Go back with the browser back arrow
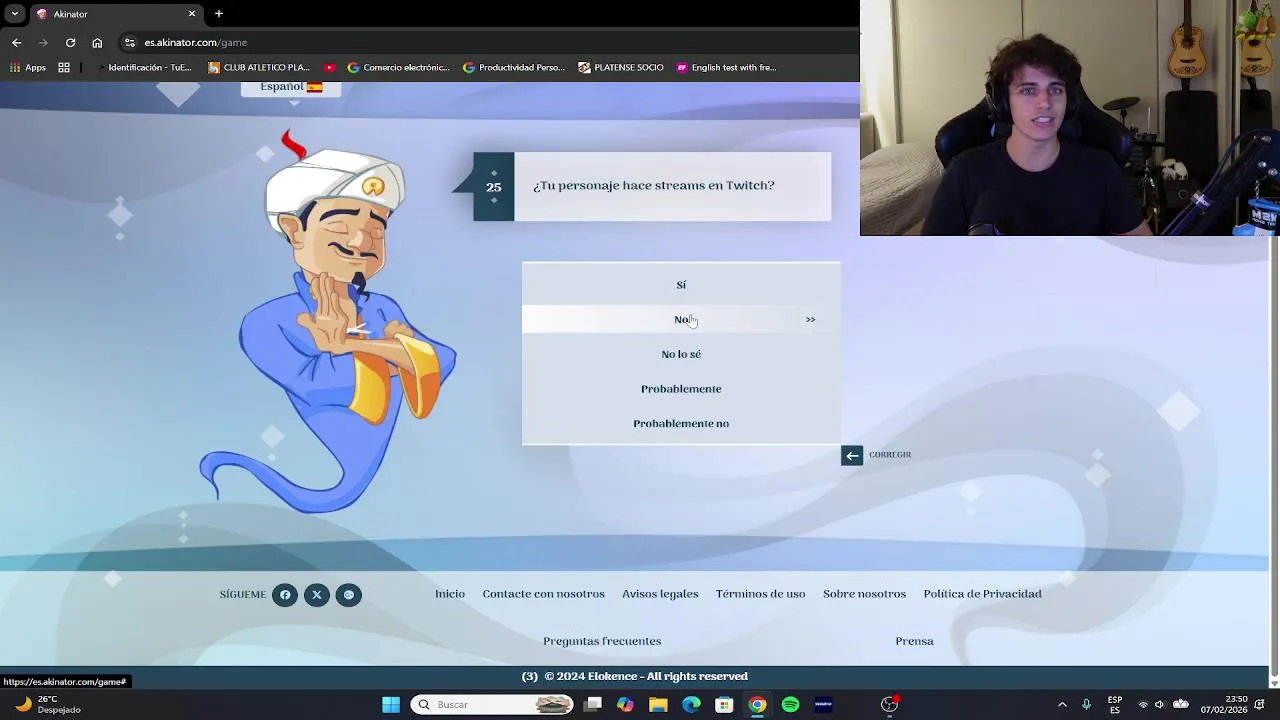The width and height of the screenshot is (1280, 720). click(x=16, y=42)
